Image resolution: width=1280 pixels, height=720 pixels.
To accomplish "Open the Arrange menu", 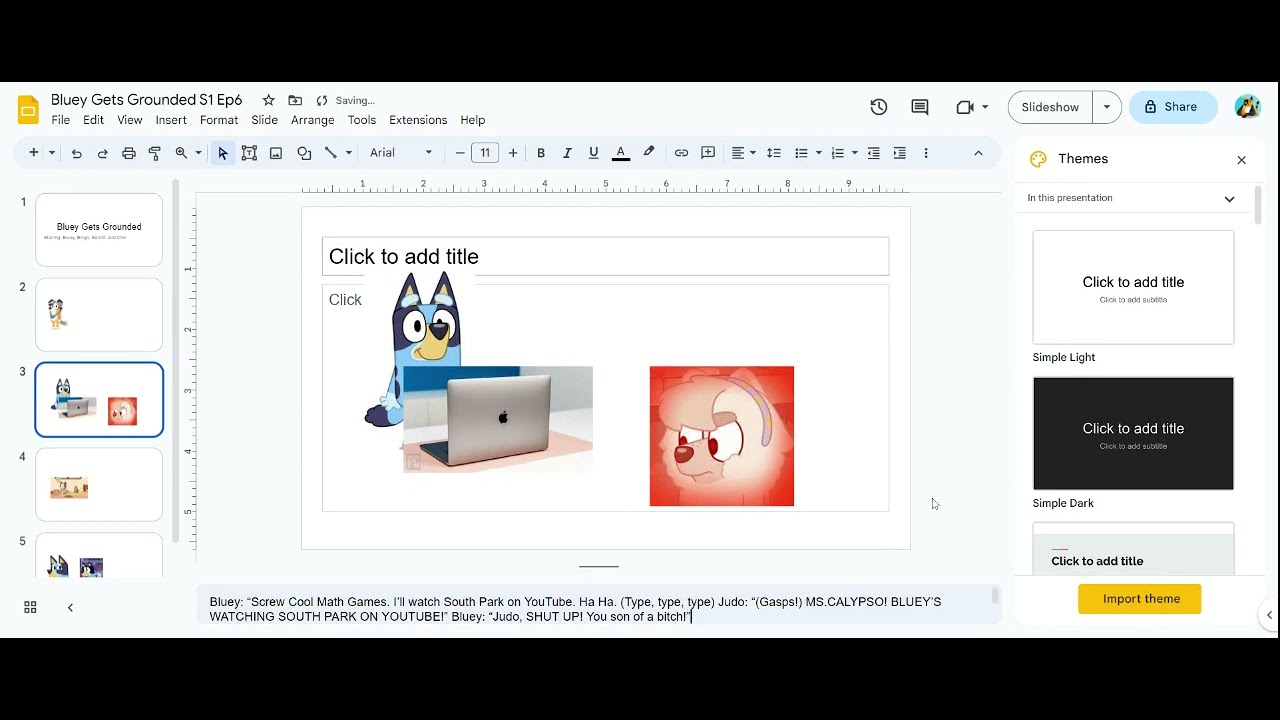I will tap(313, 120).
